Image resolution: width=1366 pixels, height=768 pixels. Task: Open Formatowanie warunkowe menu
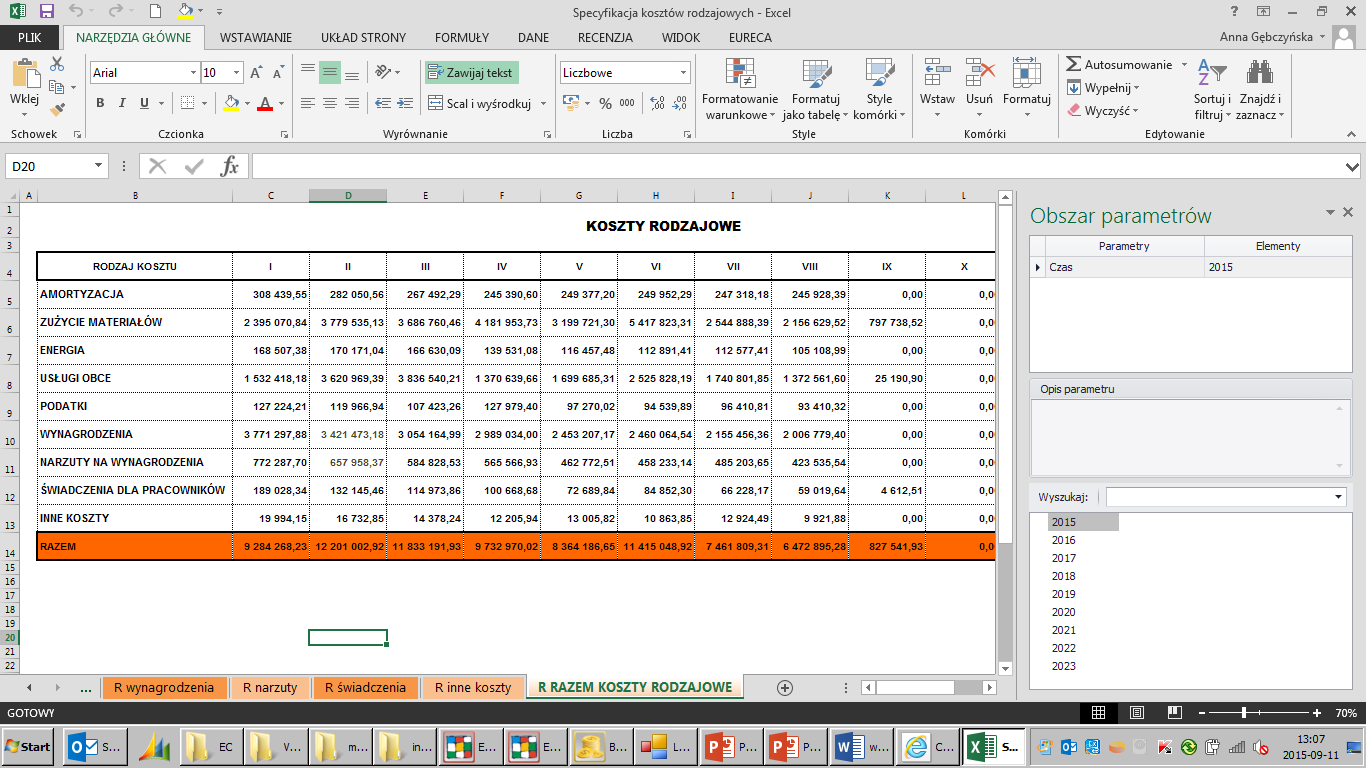(740, 88)
